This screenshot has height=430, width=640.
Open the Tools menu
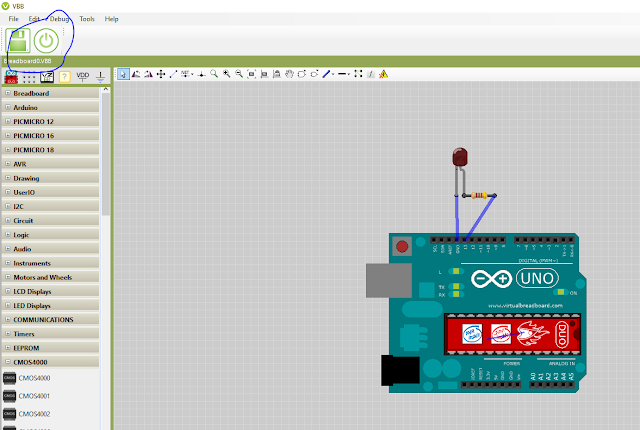click(87, 19)
